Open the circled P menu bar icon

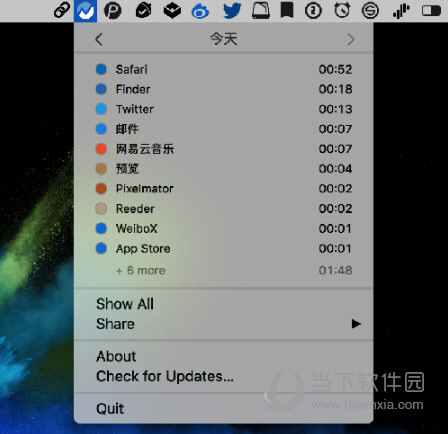113,10
